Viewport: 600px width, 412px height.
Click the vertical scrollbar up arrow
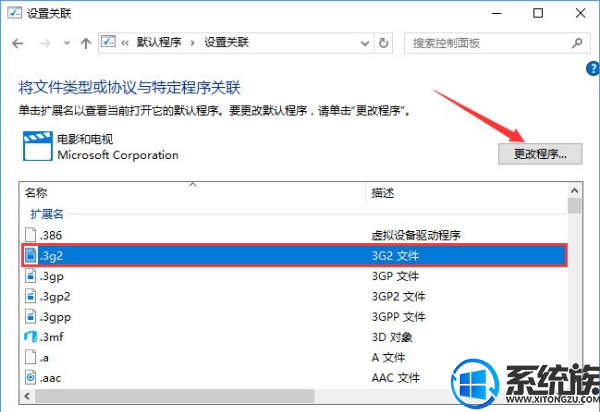coord(575,190)
